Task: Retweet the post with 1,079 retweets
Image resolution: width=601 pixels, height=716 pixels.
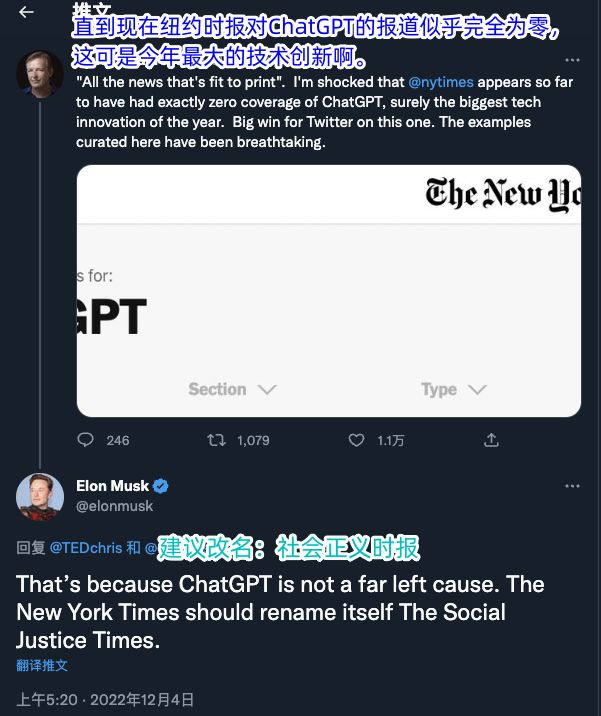Action: [216, 440]
